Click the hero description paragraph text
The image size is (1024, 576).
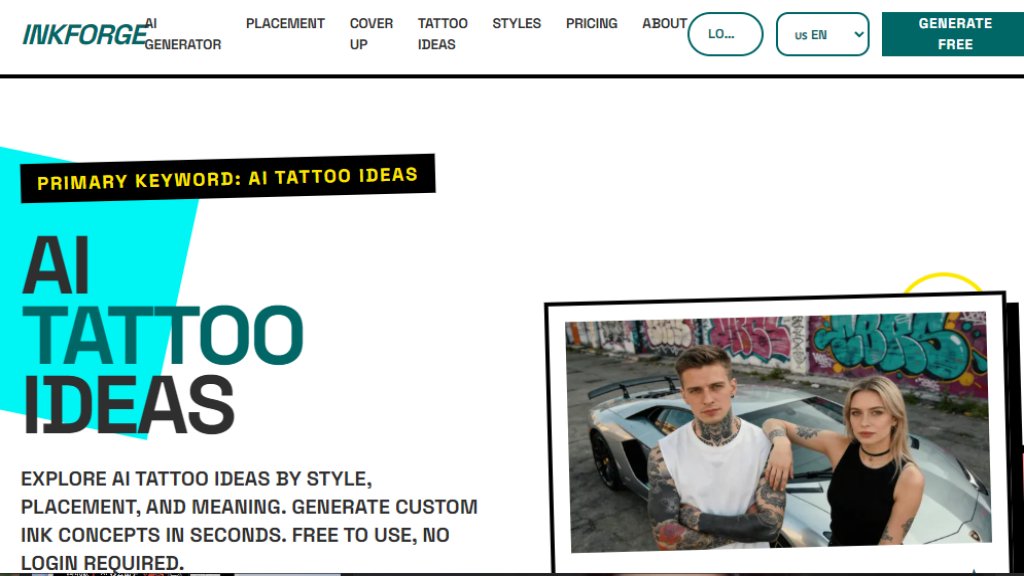pos(249,520)
